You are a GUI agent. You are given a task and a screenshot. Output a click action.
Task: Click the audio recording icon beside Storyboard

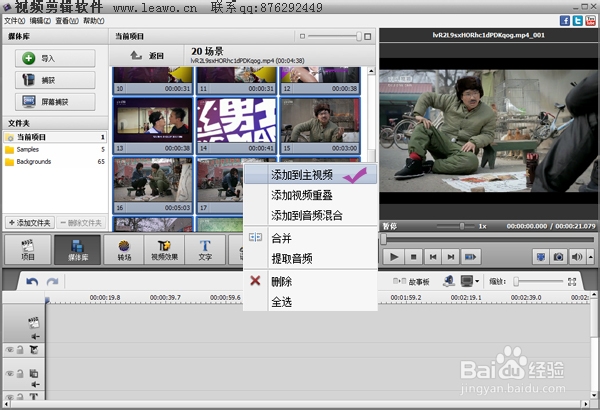[449, 281]
